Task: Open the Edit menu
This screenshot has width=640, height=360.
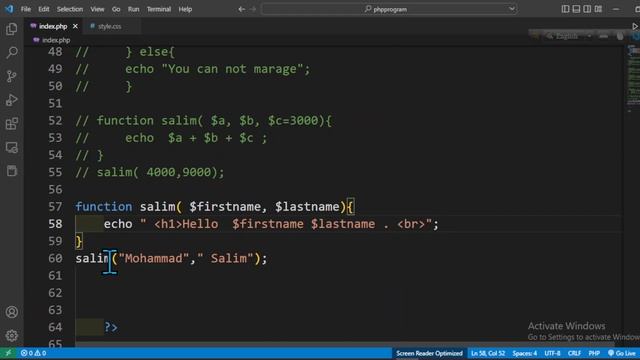Action: click(x=44, y=9)
